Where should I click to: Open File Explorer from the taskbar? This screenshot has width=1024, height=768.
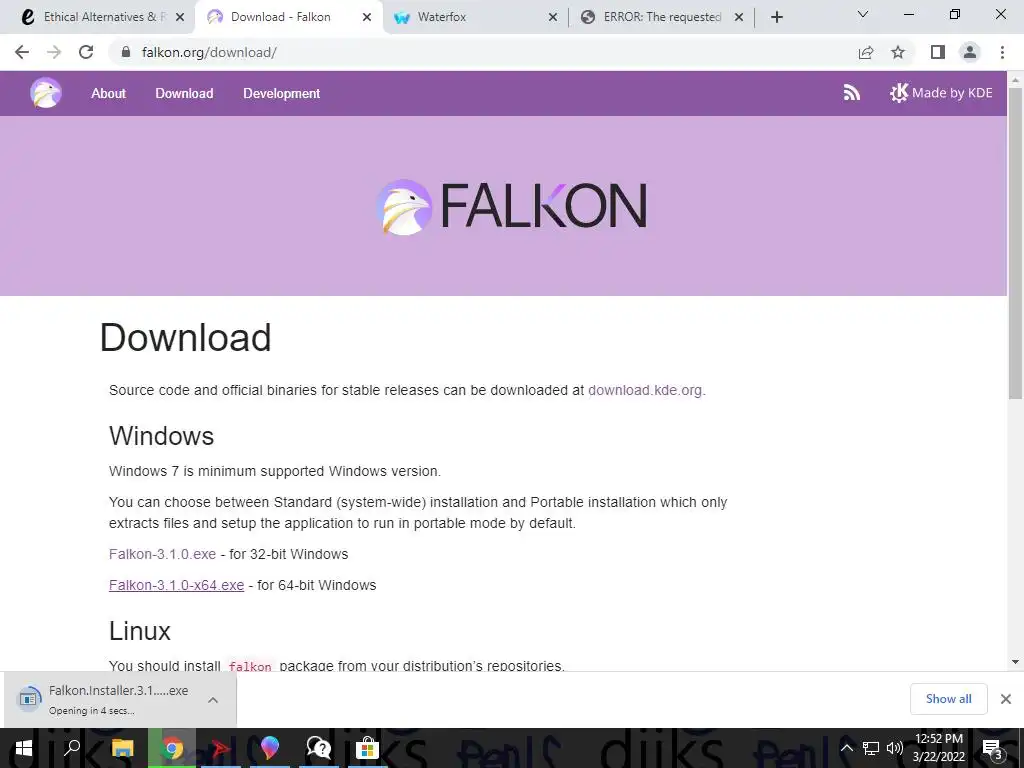122,748
